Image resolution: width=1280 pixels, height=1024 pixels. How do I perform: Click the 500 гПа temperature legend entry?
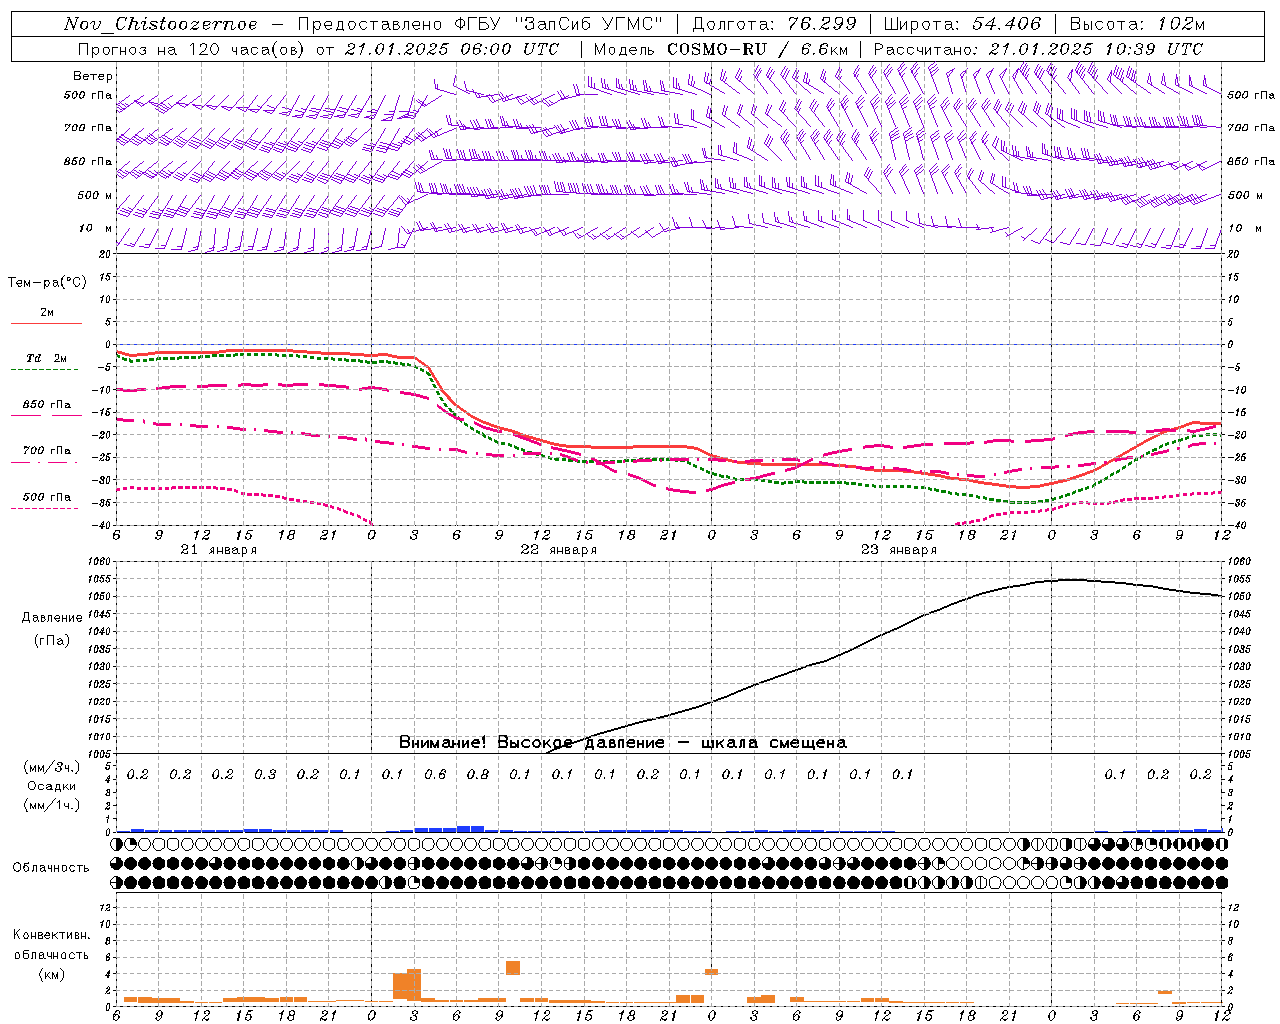pyautogui.click(x=47, y=497)
